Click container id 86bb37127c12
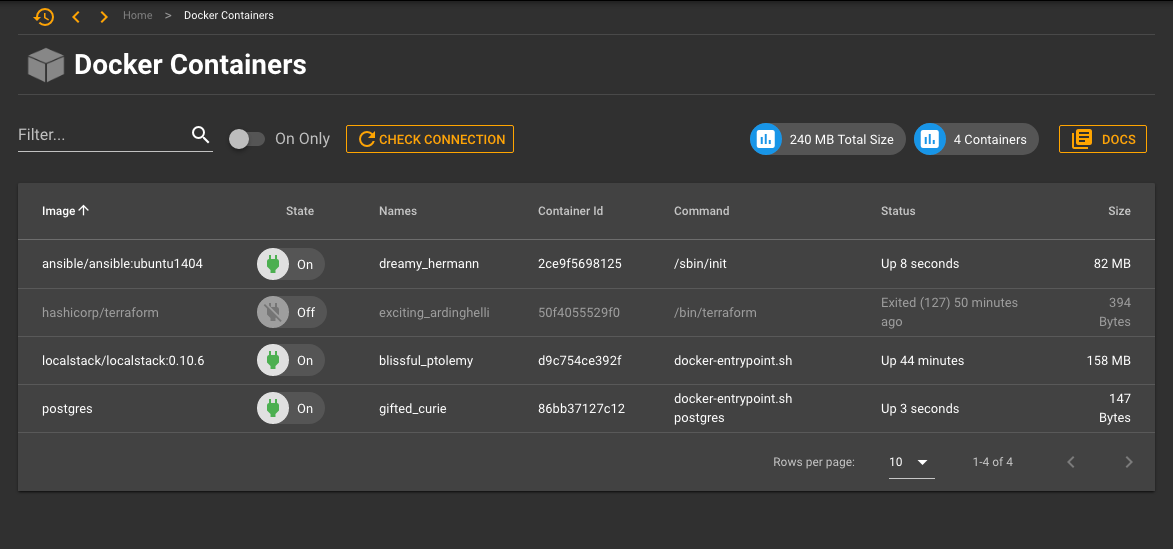 (x=581, y=408)
